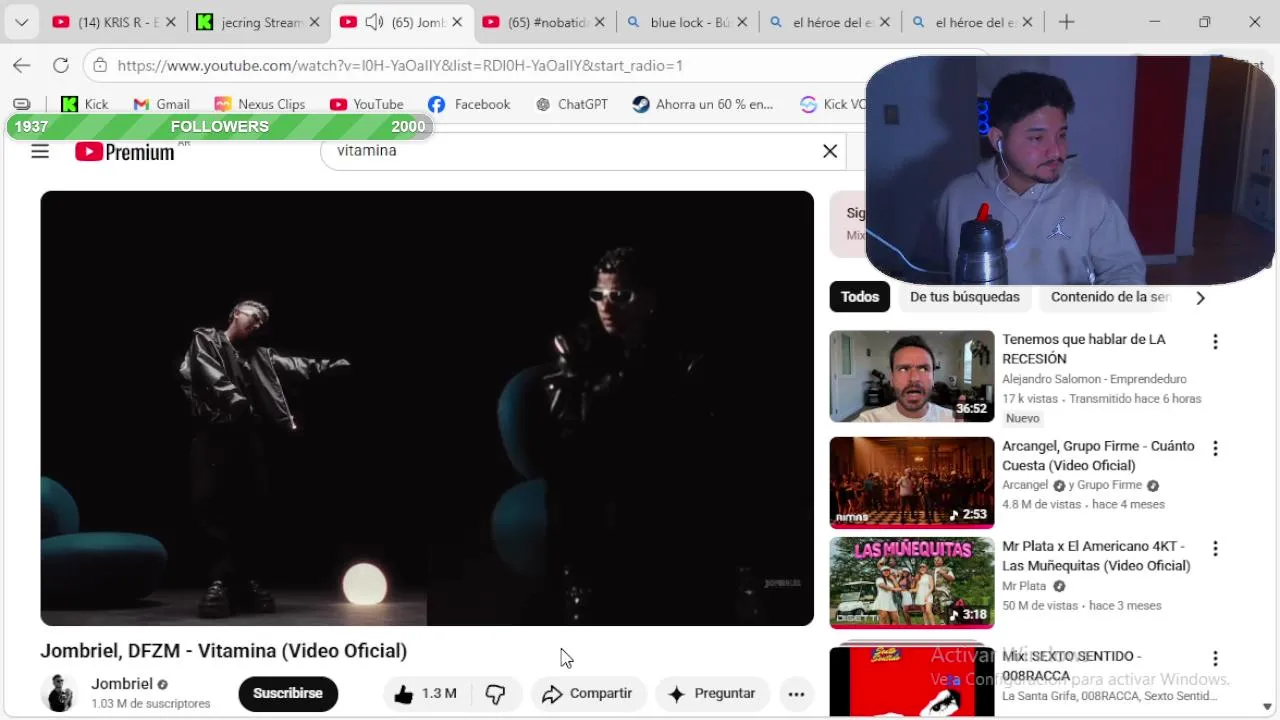
Task: Ask about the video with Preguntar
Action: (x=711, y=694)
